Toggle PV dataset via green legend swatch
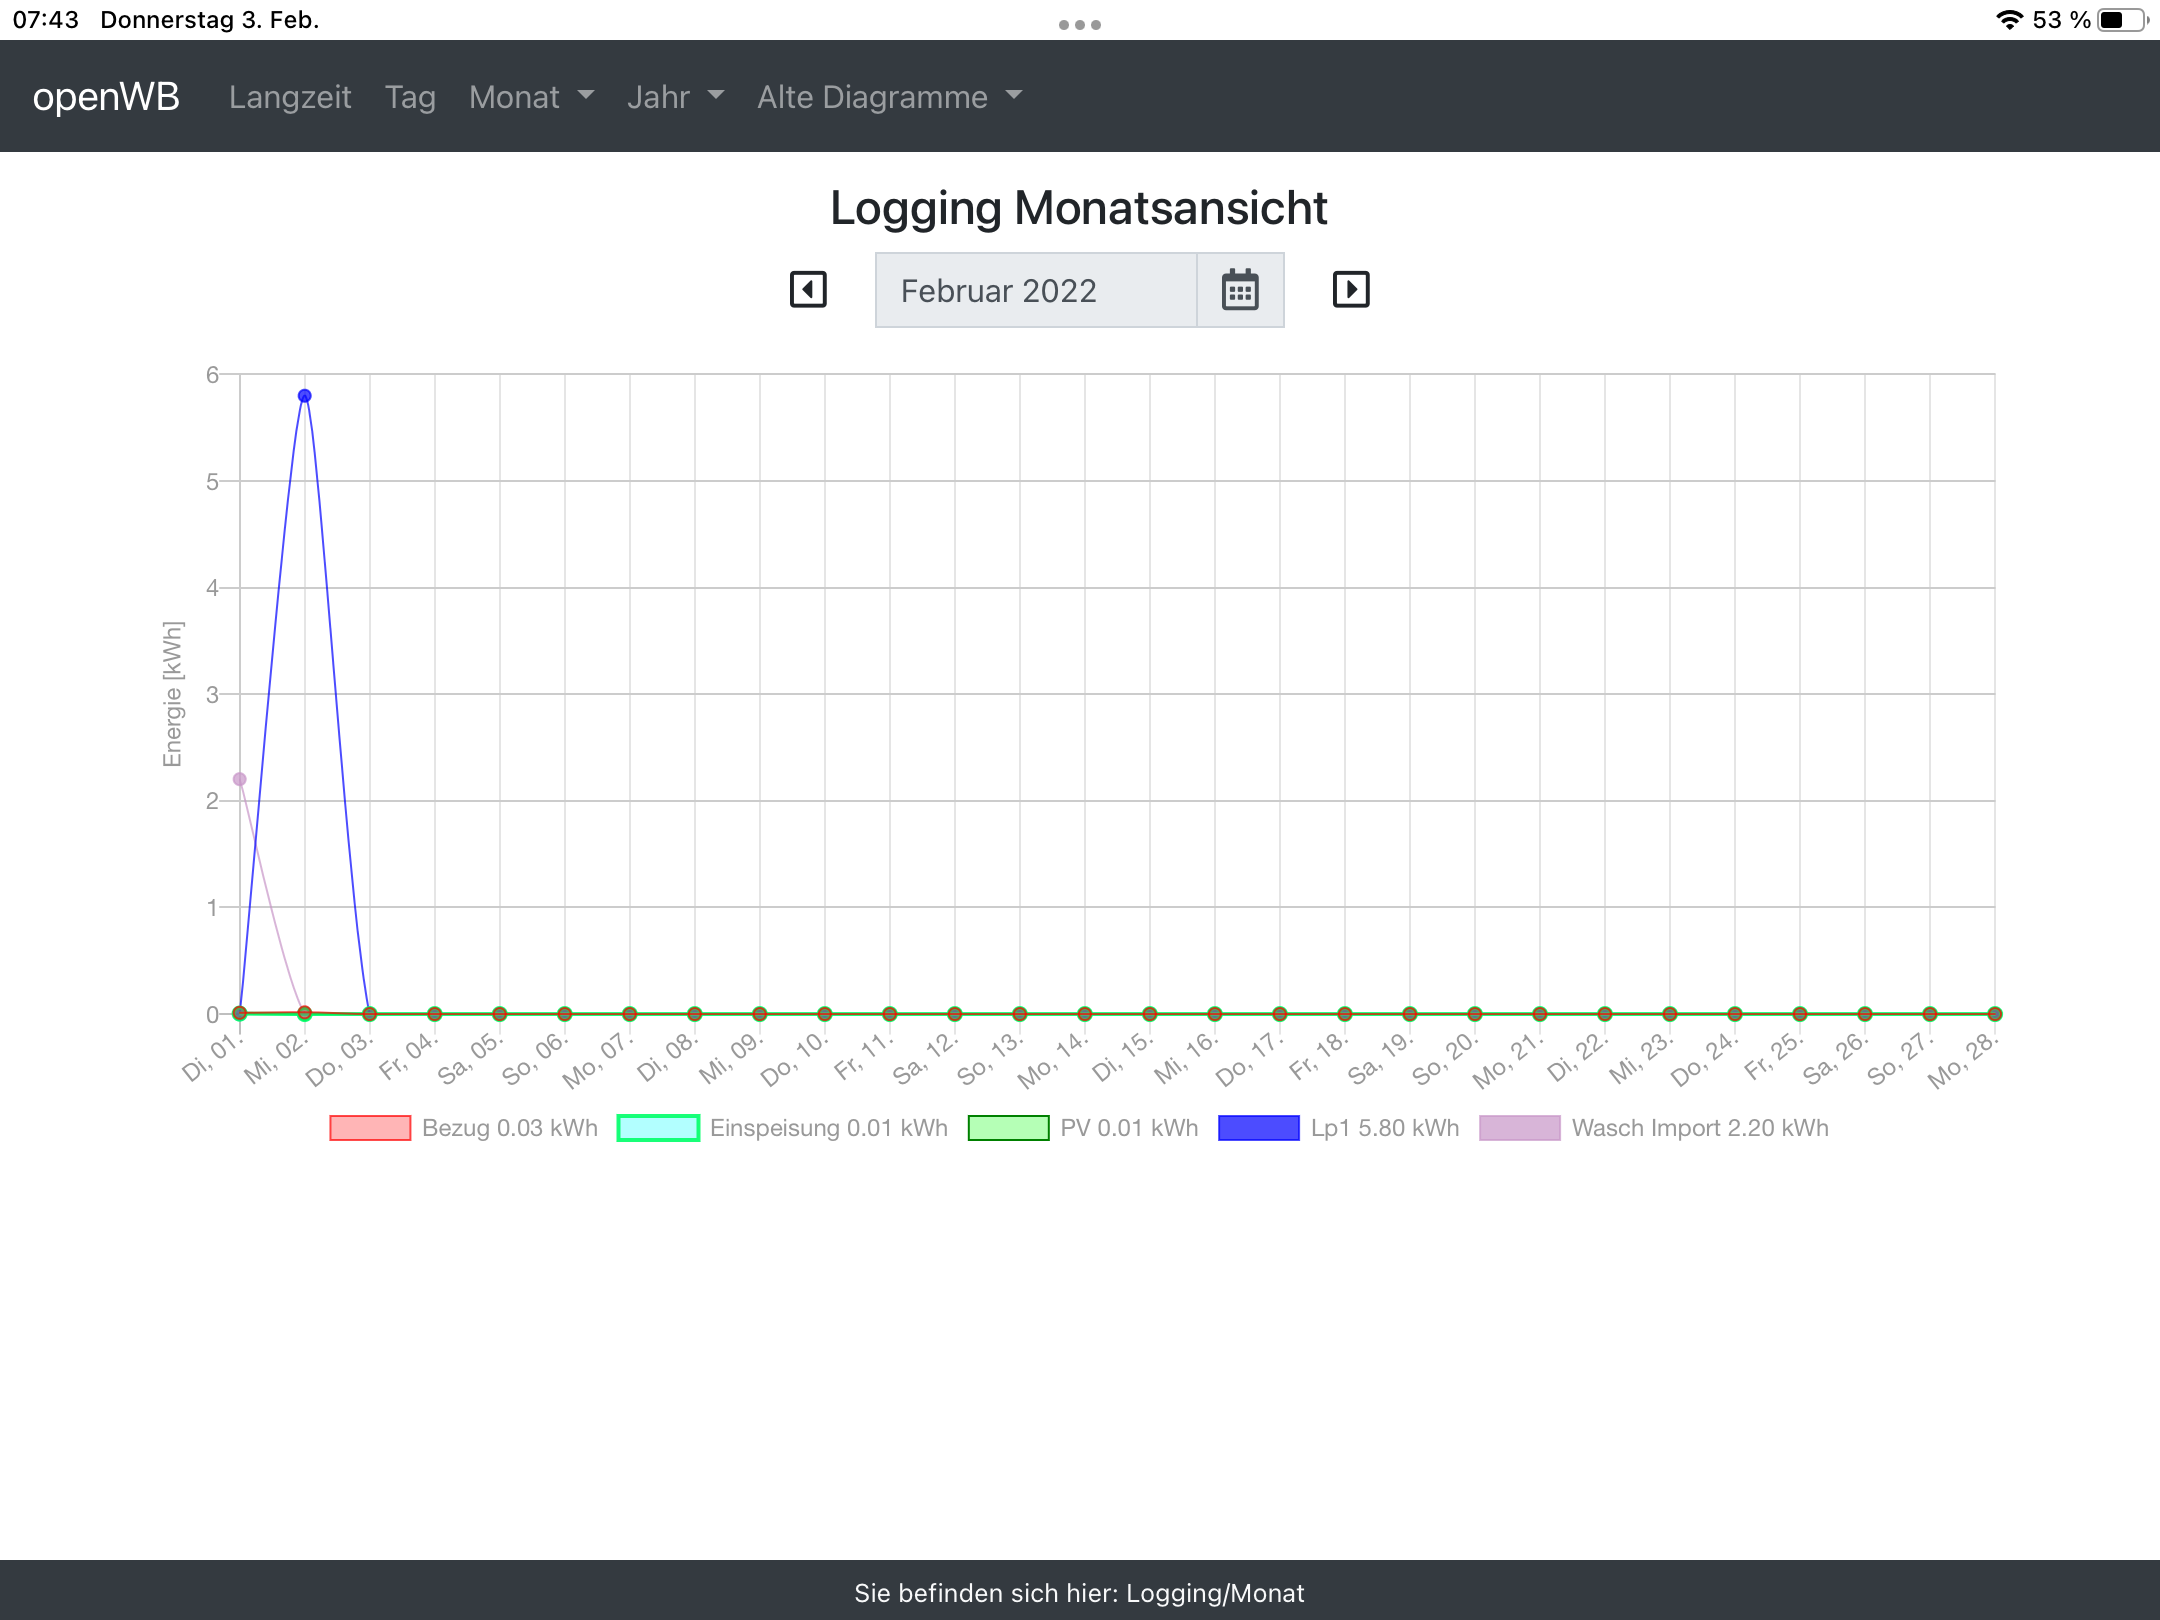Screen dimensions: 2160x1620 [1008, 1128]
